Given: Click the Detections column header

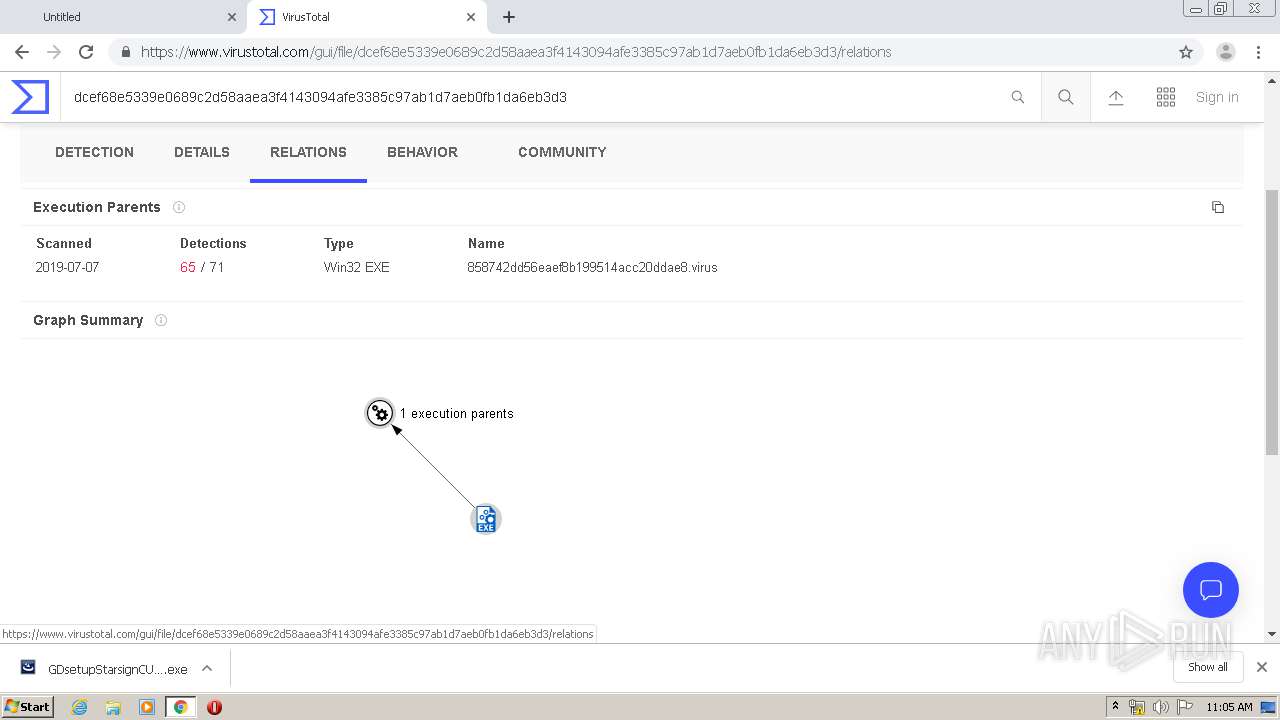Looking at the screenshot, I should pyautogui.click(x=213, y=243).
